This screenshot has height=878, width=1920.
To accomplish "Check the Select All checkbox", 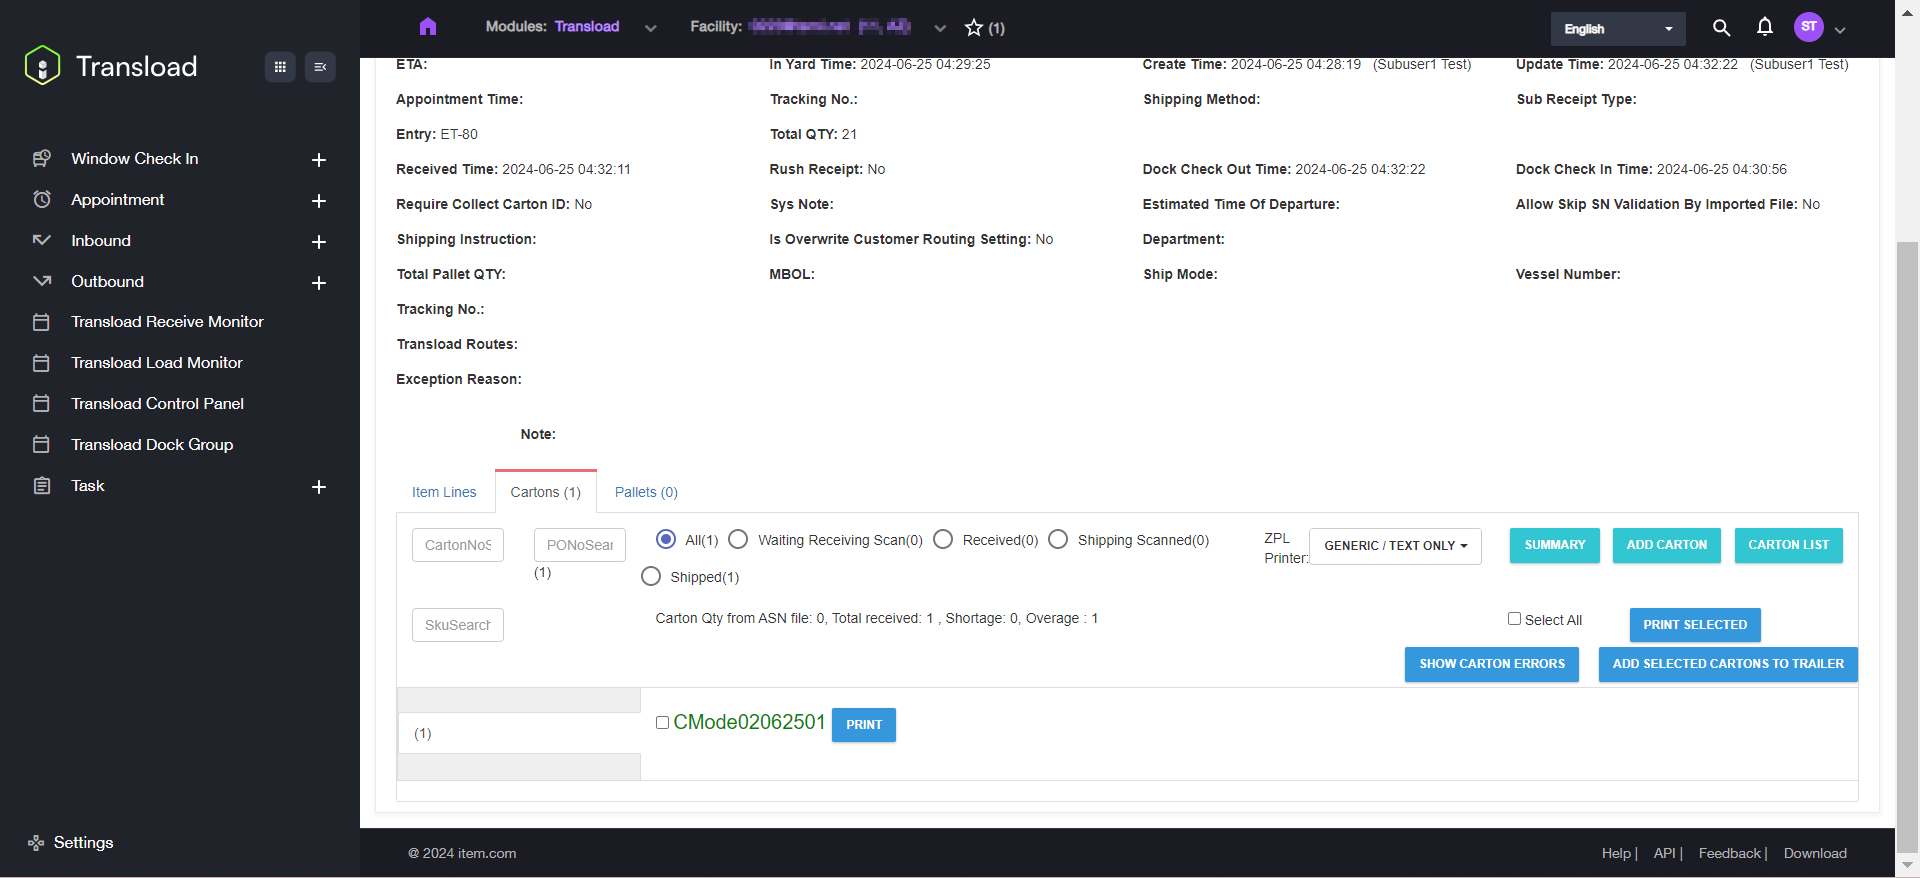I will point(1514,619).
